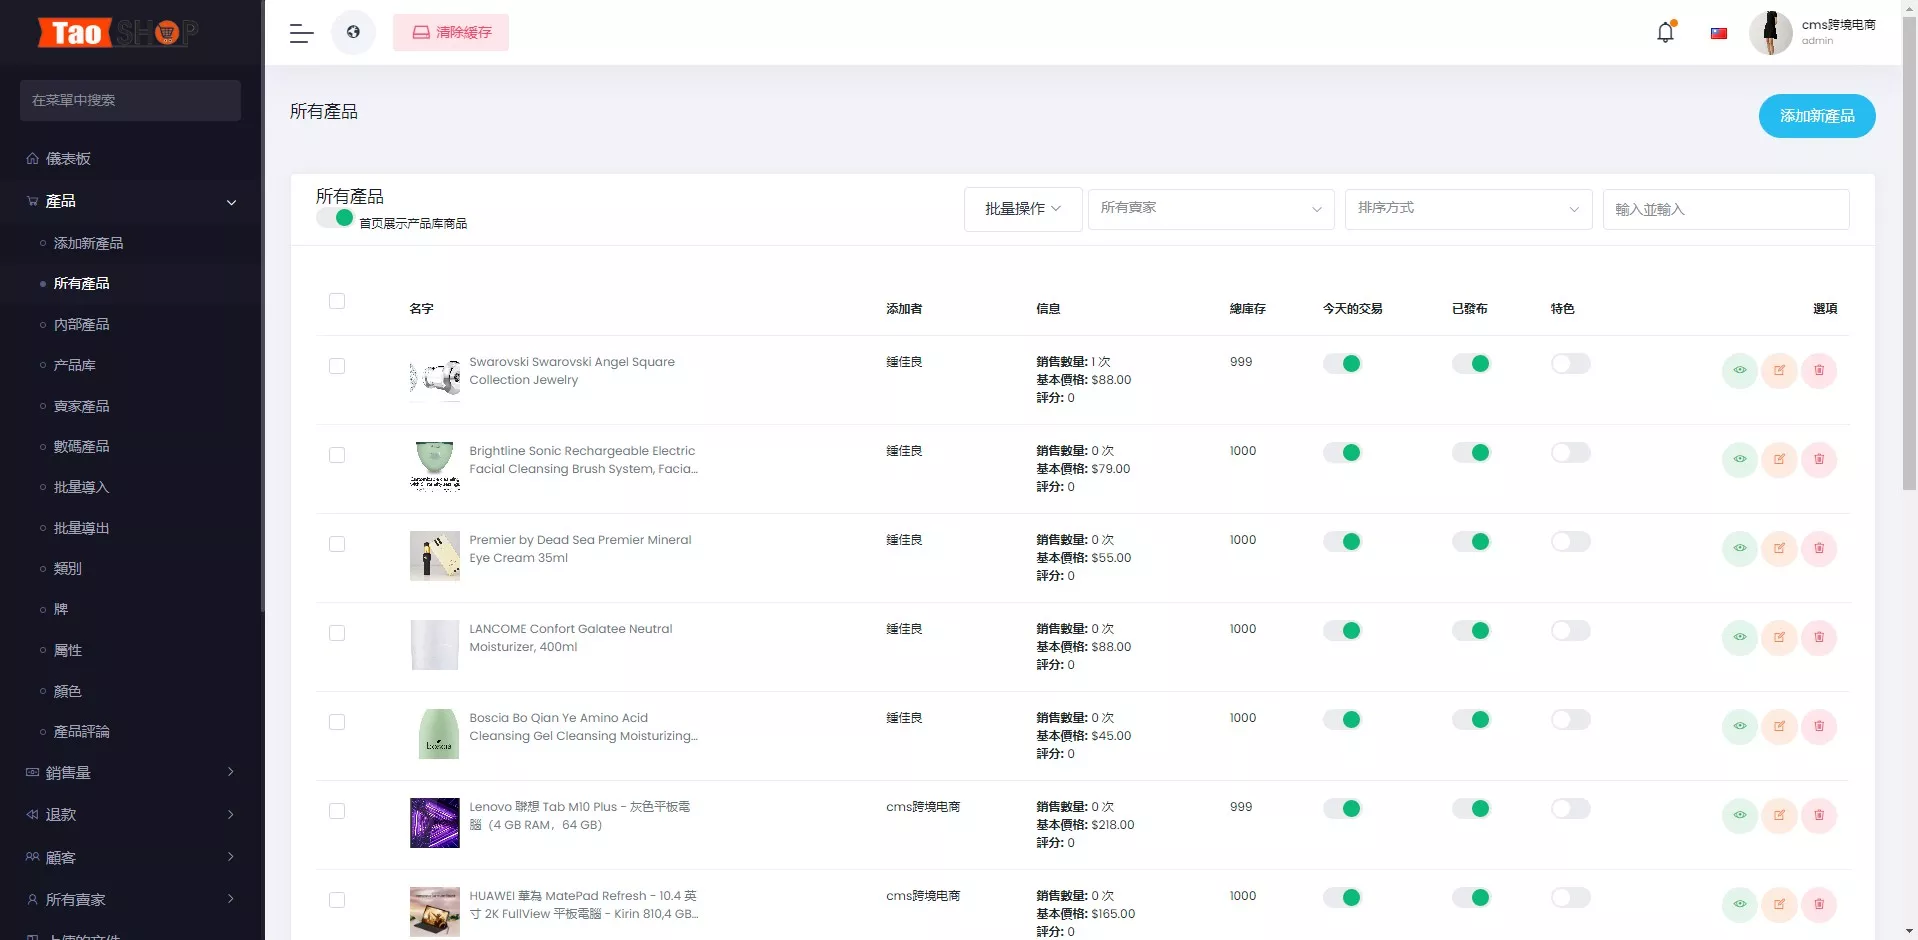Select 數碼產品 in the sidebar
1918x940 pixels.
[82, 446]
